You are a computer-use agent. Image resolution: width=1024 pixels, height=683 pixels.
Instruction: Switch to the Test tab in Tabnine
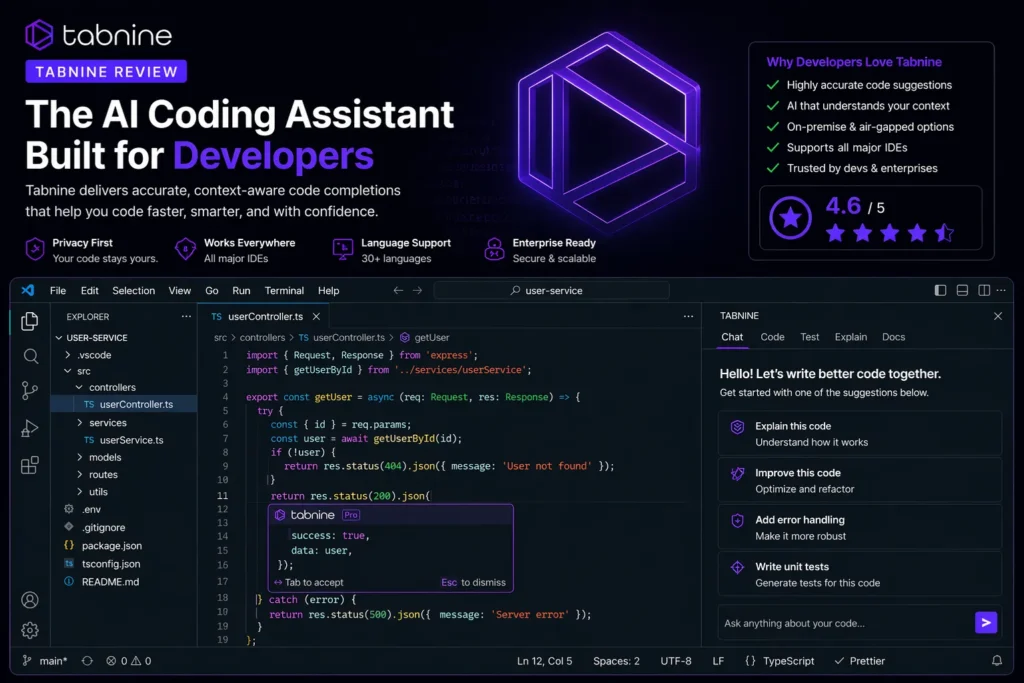[810, 337]
